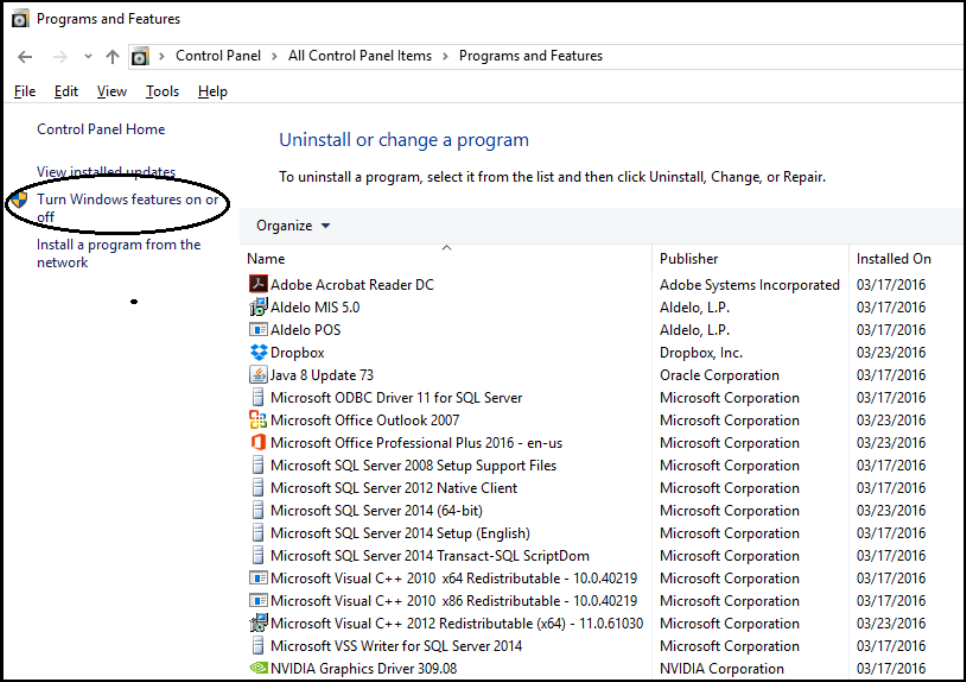
Task: Select Visual C++ 2012 Redistributable (x64) icon
Action: [258, 623]
